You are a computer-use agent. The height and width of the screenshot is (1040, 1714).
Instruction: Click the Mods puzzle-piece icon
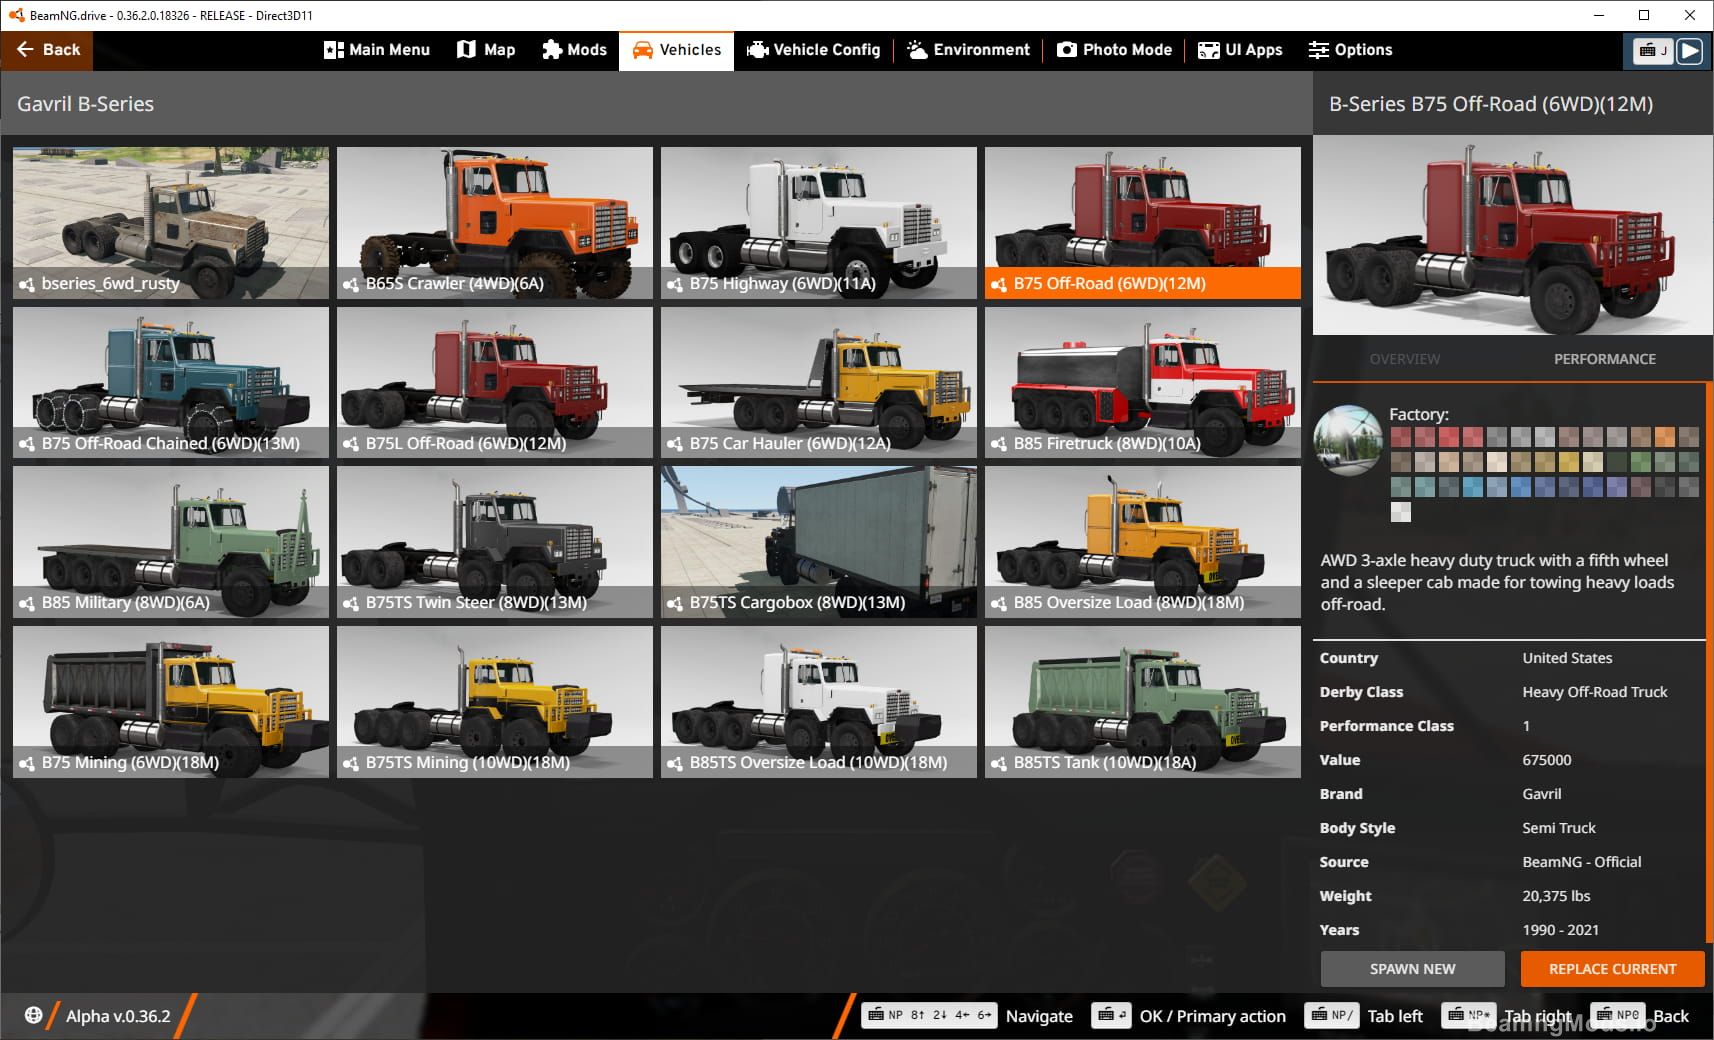coord(551,50)
